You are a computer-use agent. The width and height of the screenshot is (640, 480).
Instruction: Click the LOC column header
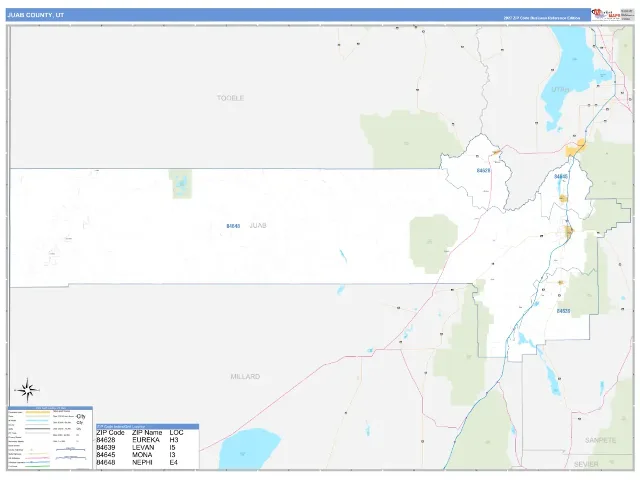(x=176, y=432)
